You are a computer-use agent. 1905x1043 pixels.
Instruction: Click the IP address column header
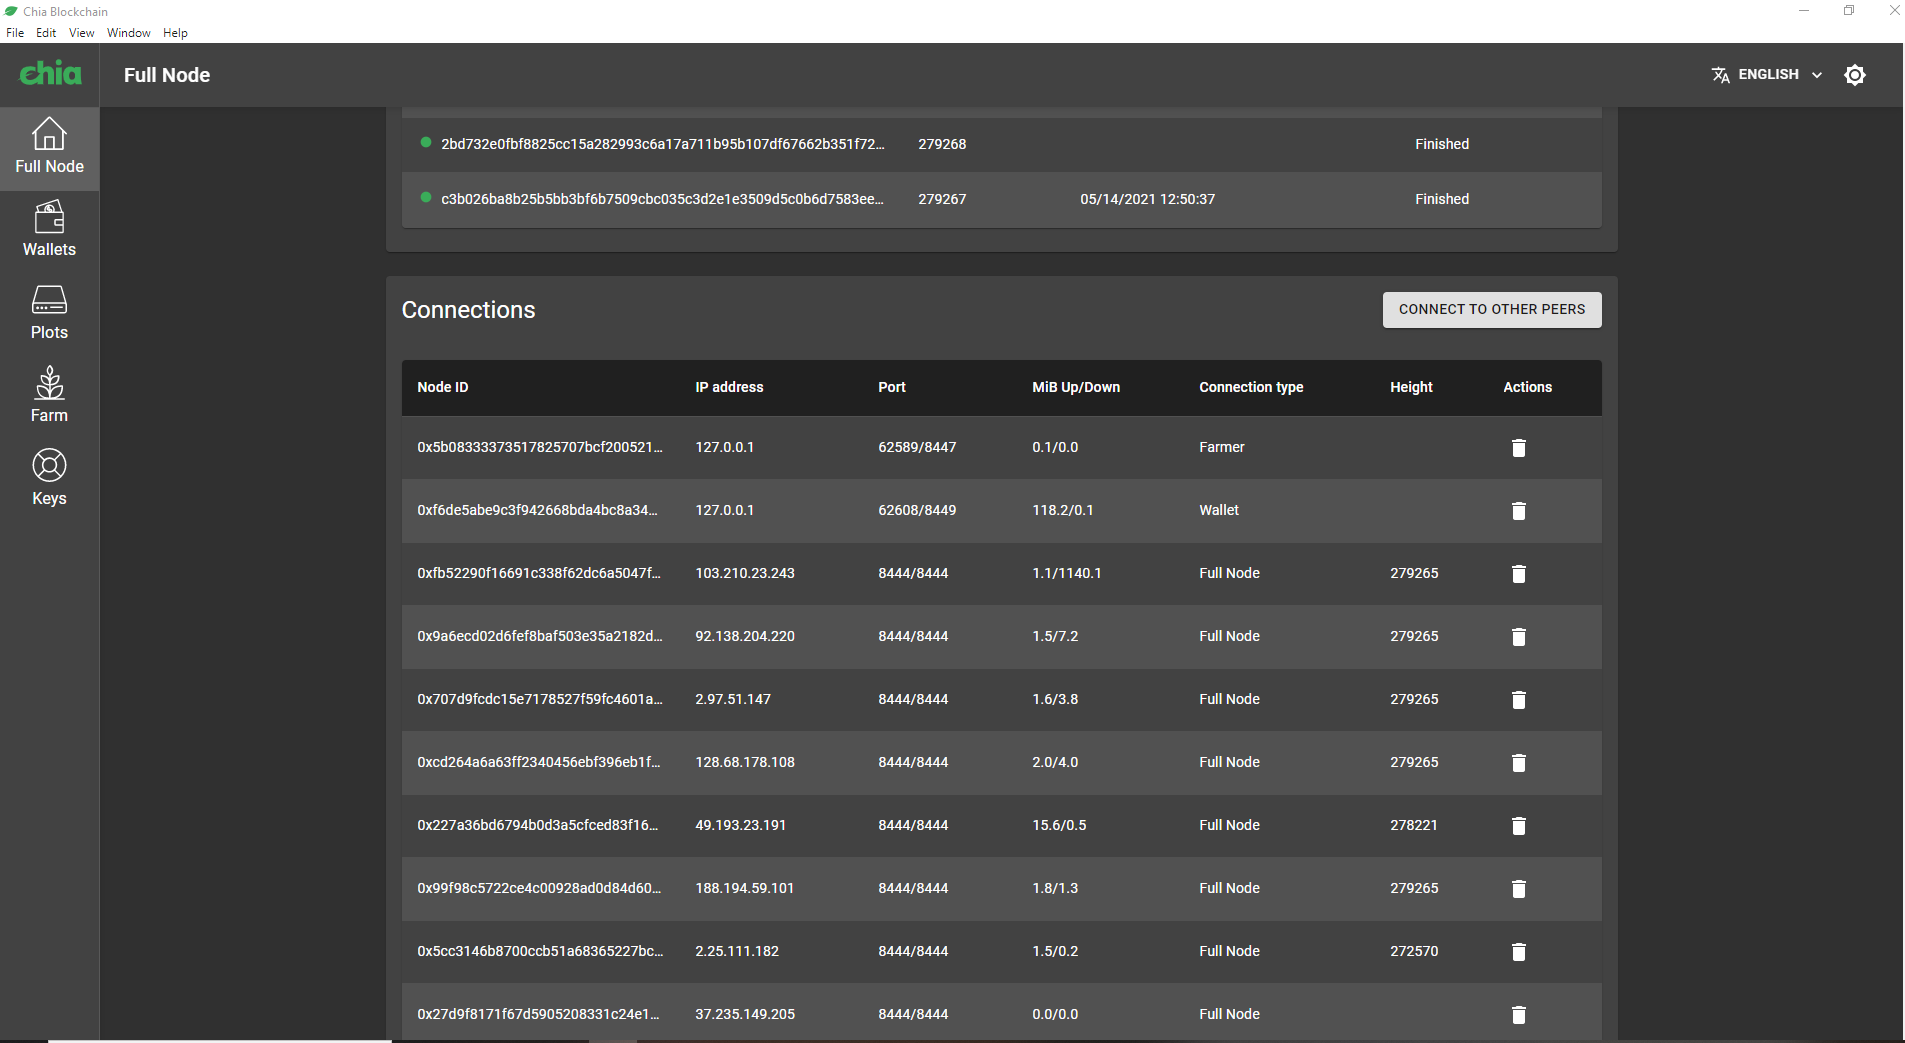pos(729,387)
